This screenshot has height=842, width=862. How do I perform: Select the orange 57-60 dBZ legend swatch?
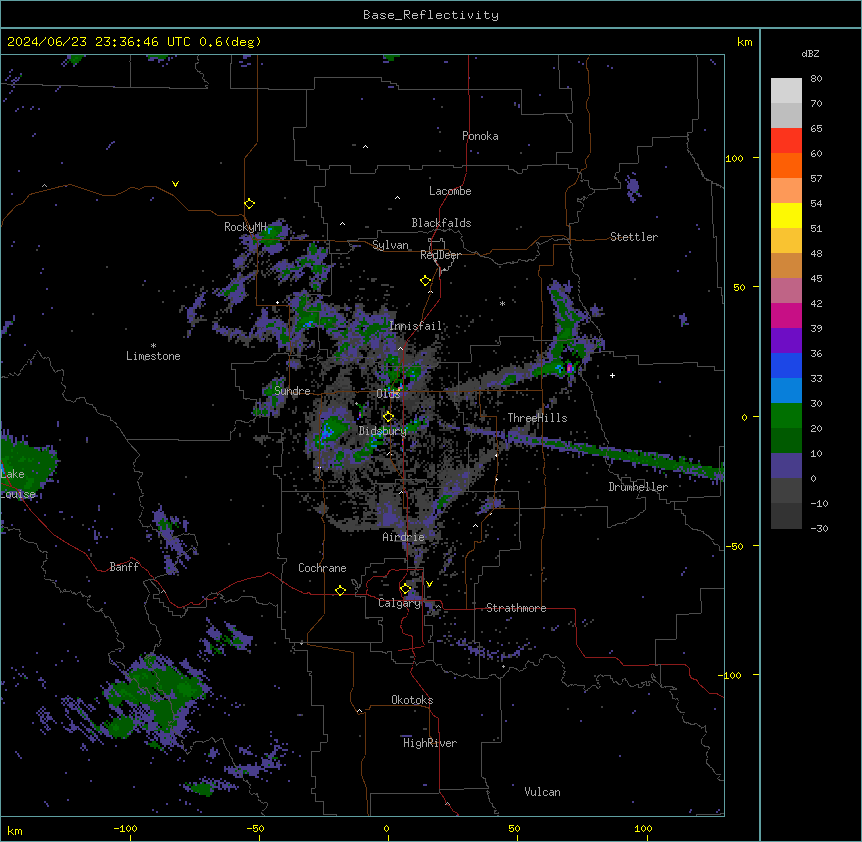[786, 165]
